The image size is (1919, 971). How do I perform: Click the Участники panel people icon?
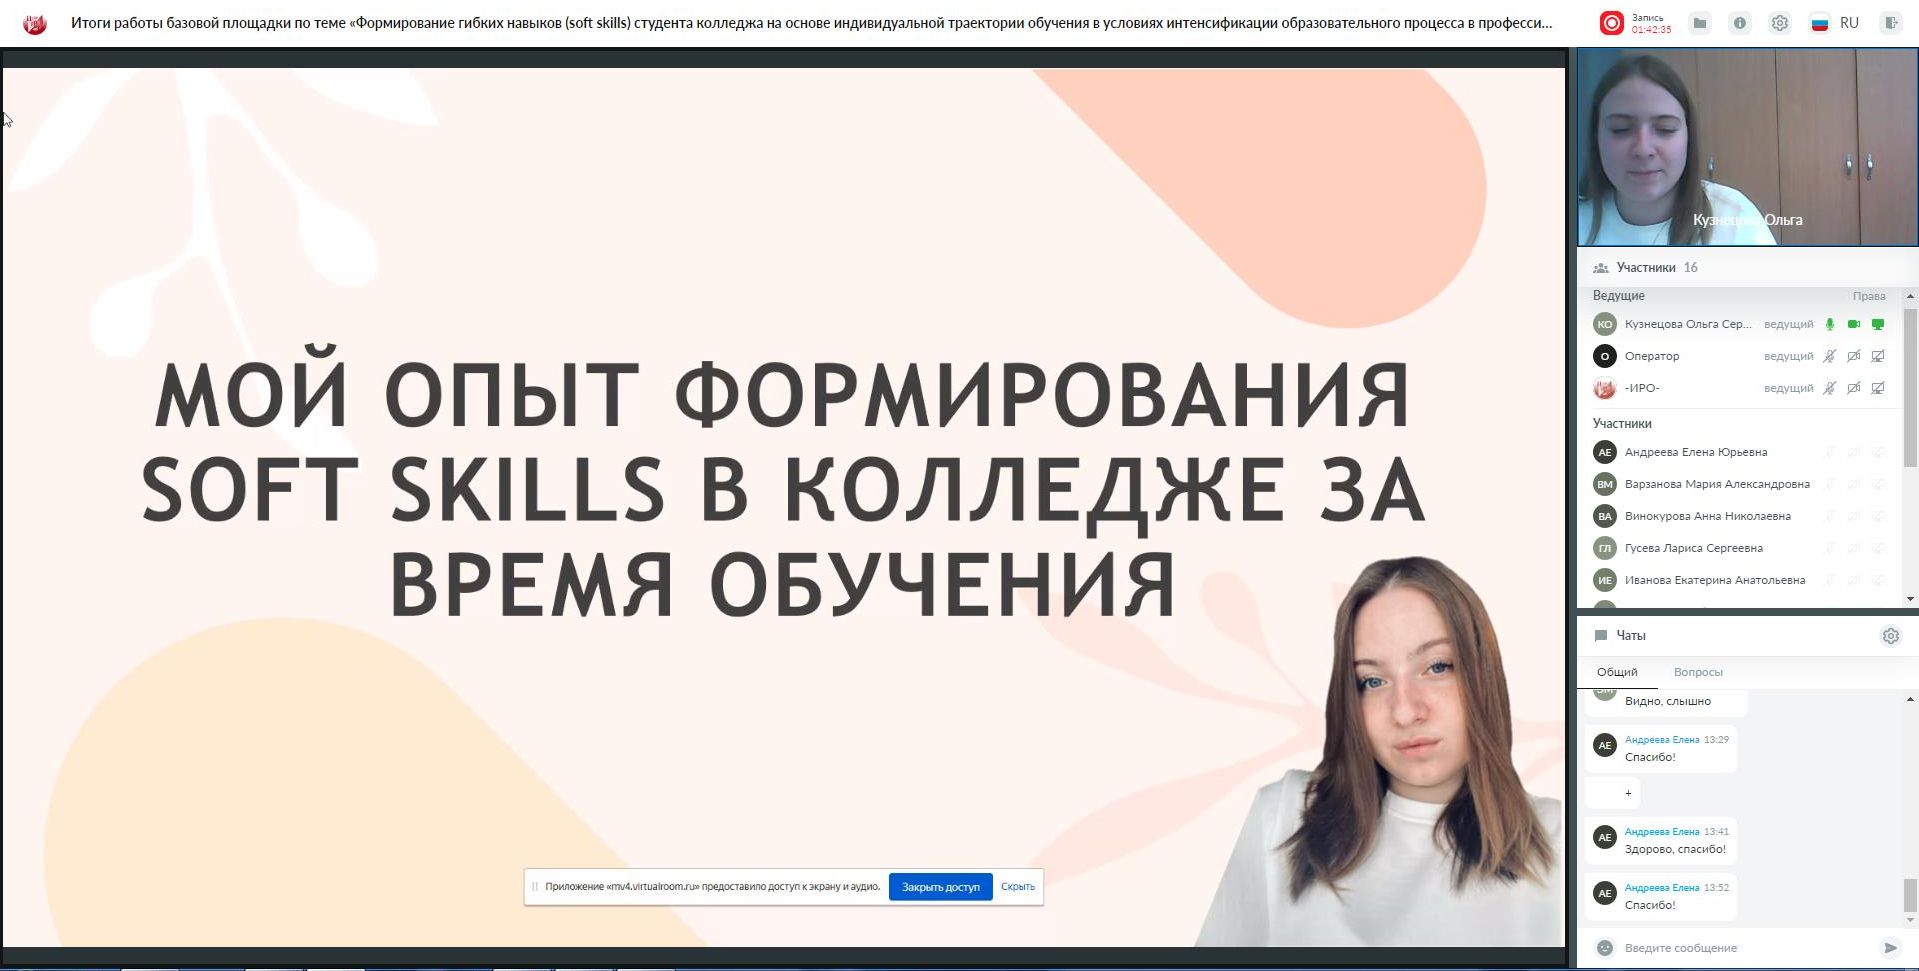click(1600, 268)
